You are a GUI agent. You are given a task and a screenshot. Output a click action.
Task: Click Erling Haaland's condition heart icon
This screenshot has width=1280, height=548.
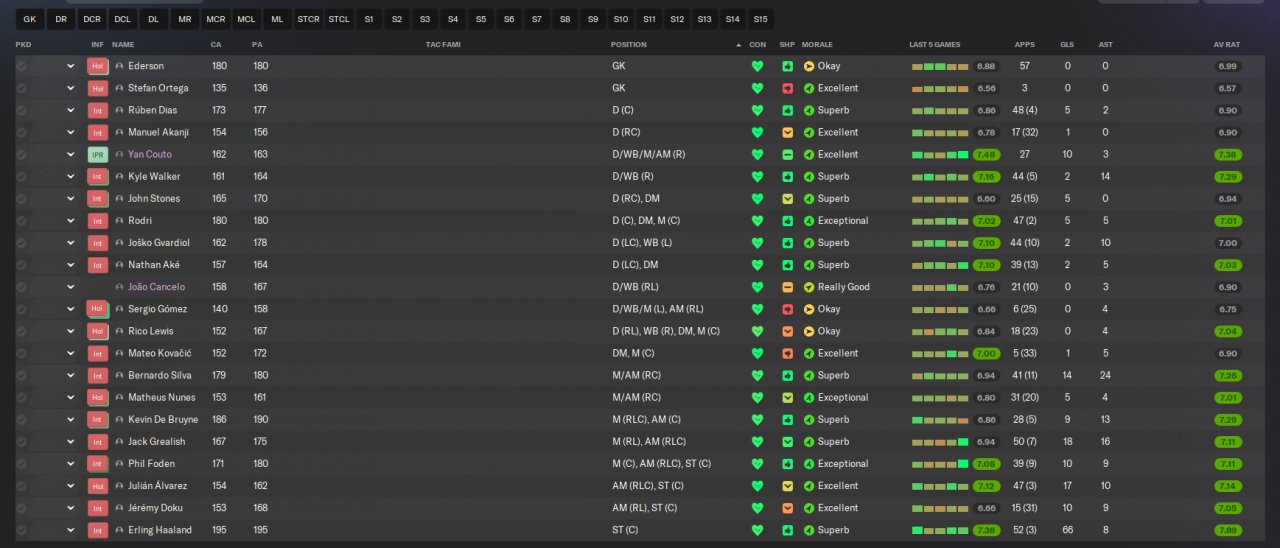coord(757,530)
